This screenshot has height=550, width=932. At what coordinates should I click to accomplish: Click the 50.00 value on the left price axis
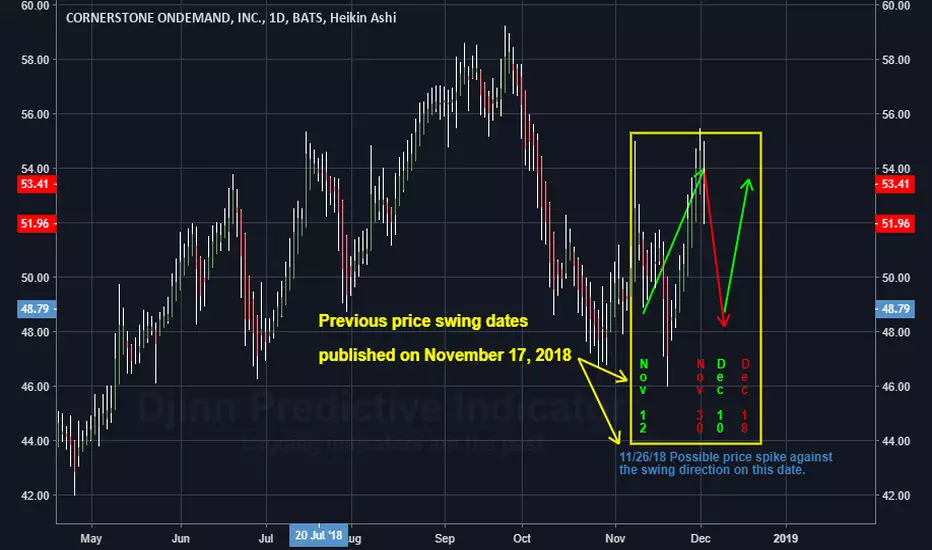click(x=35, y=278)
